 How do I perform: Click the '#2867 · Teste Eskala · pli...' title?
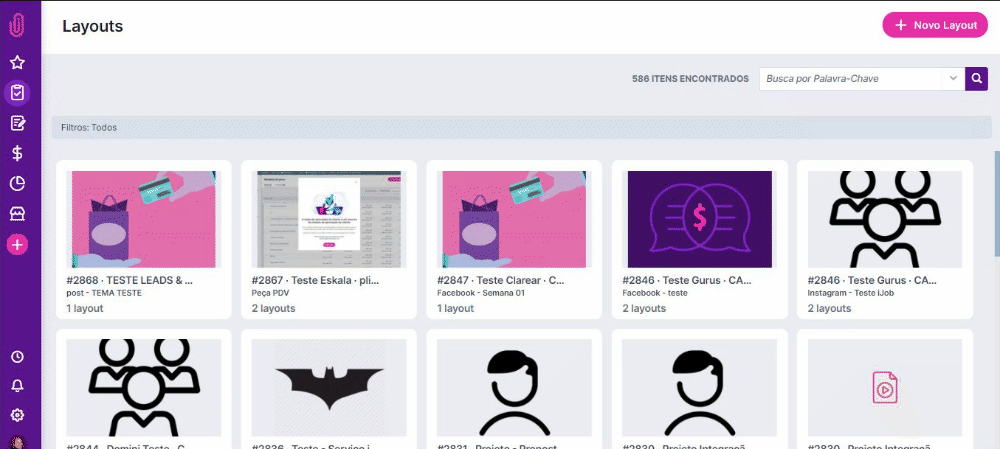[315, 280]
